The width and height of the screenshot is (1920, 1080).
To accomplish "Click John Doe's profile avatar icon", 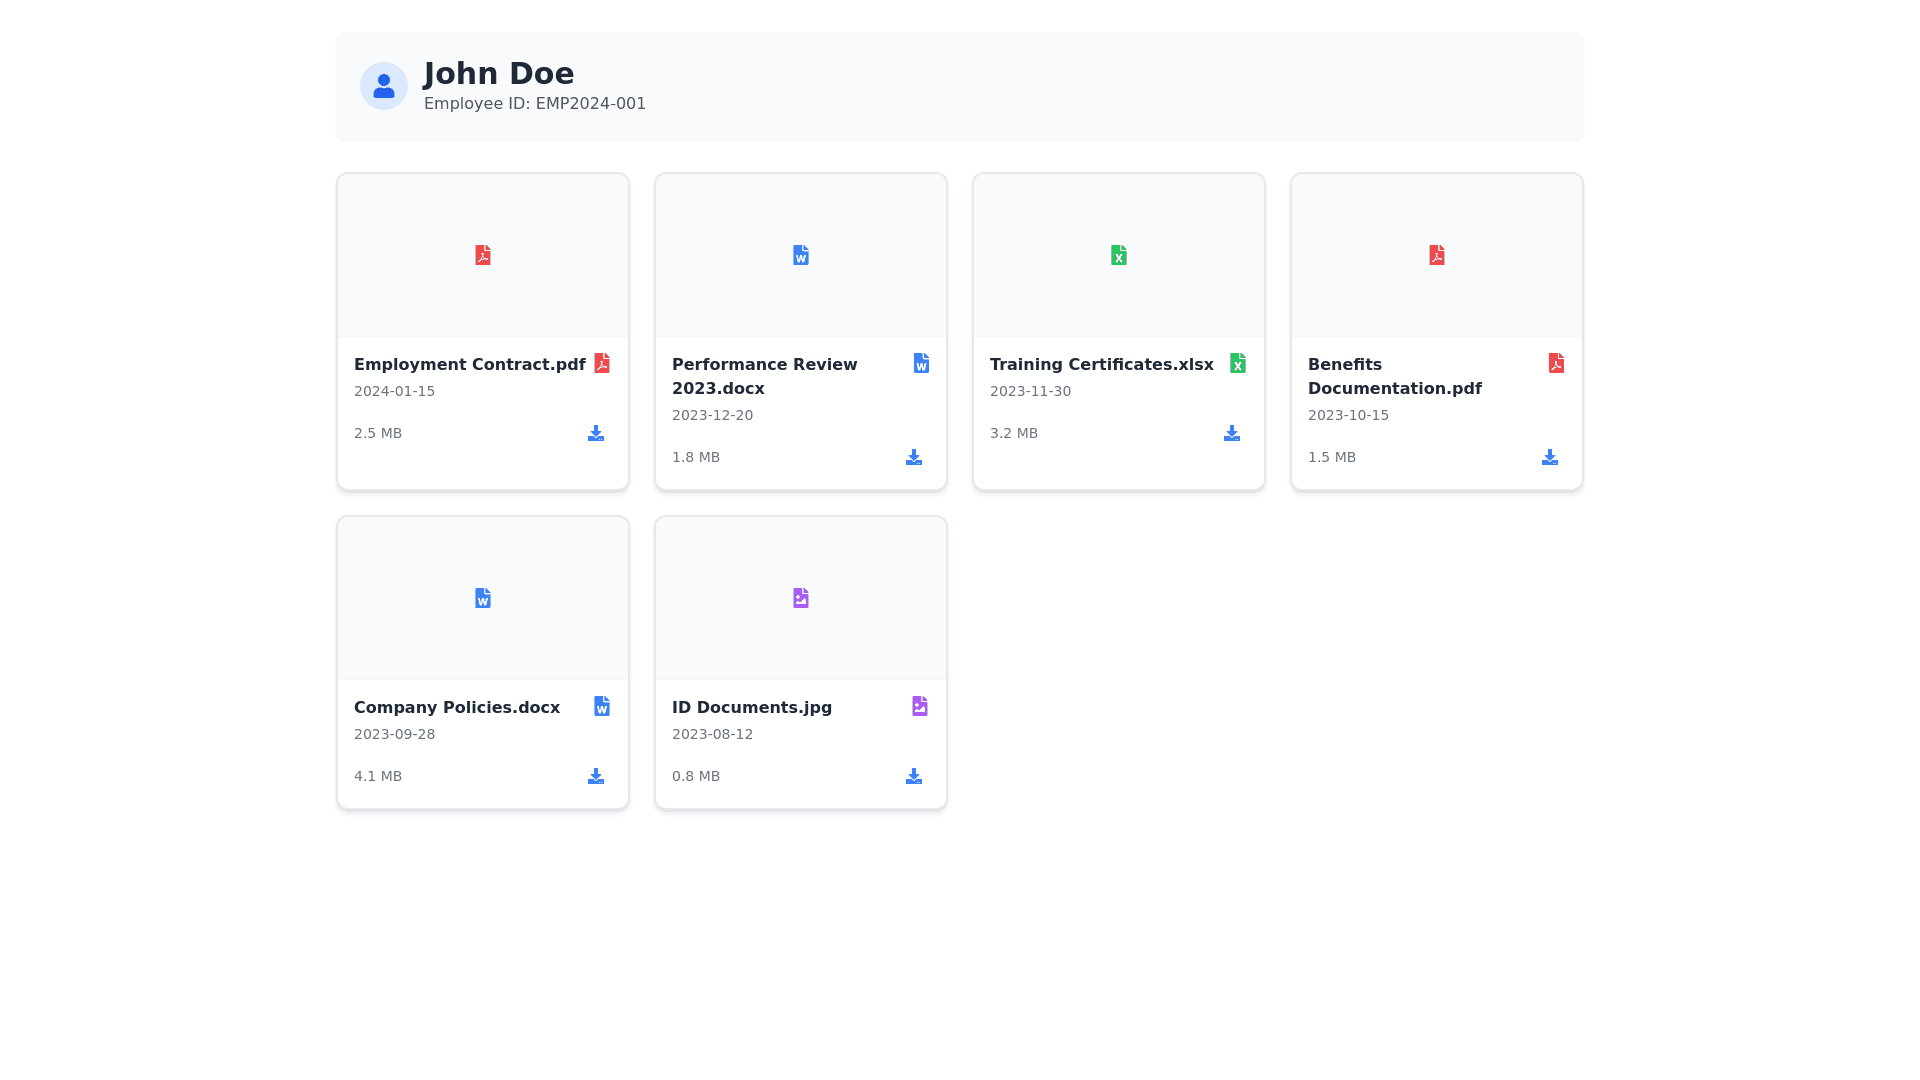I will coord(384,86).
